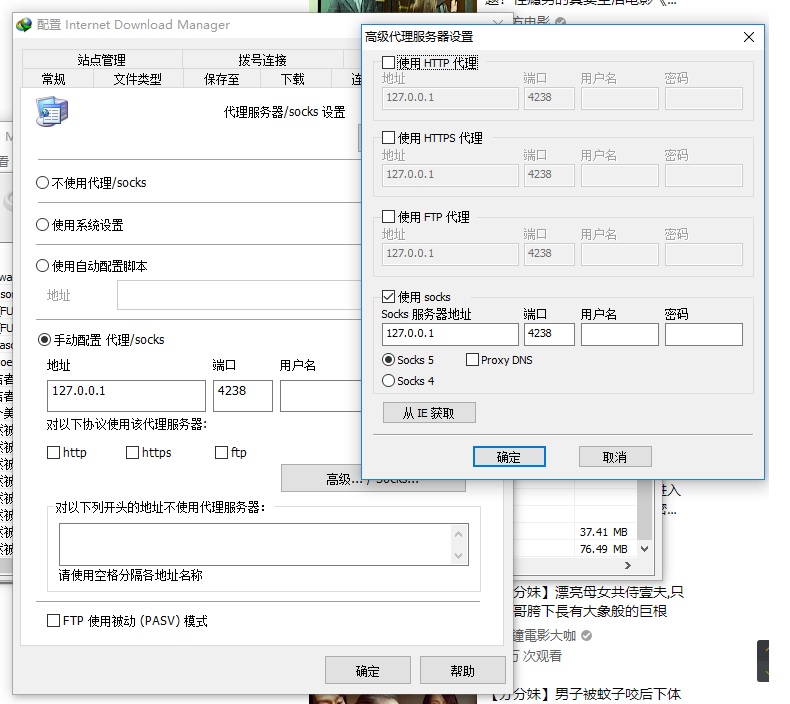
Task: Click the 代理服务器/socks 设置 heading text
Action: [x=284, y=112]
